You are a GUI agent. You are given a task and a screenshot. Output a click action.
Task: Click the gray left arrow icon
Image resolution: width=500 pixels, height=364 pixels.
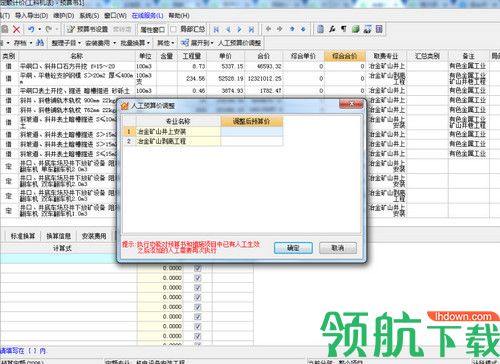click(268, 29)
